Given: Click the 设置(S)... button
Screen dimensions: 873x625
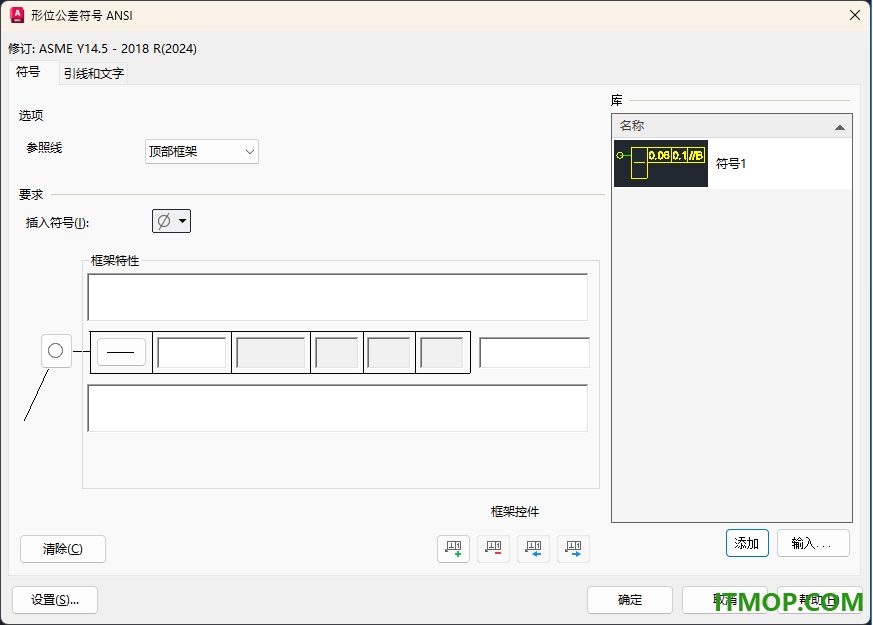Looking at the screenshot, I should [x=55, y=599].
